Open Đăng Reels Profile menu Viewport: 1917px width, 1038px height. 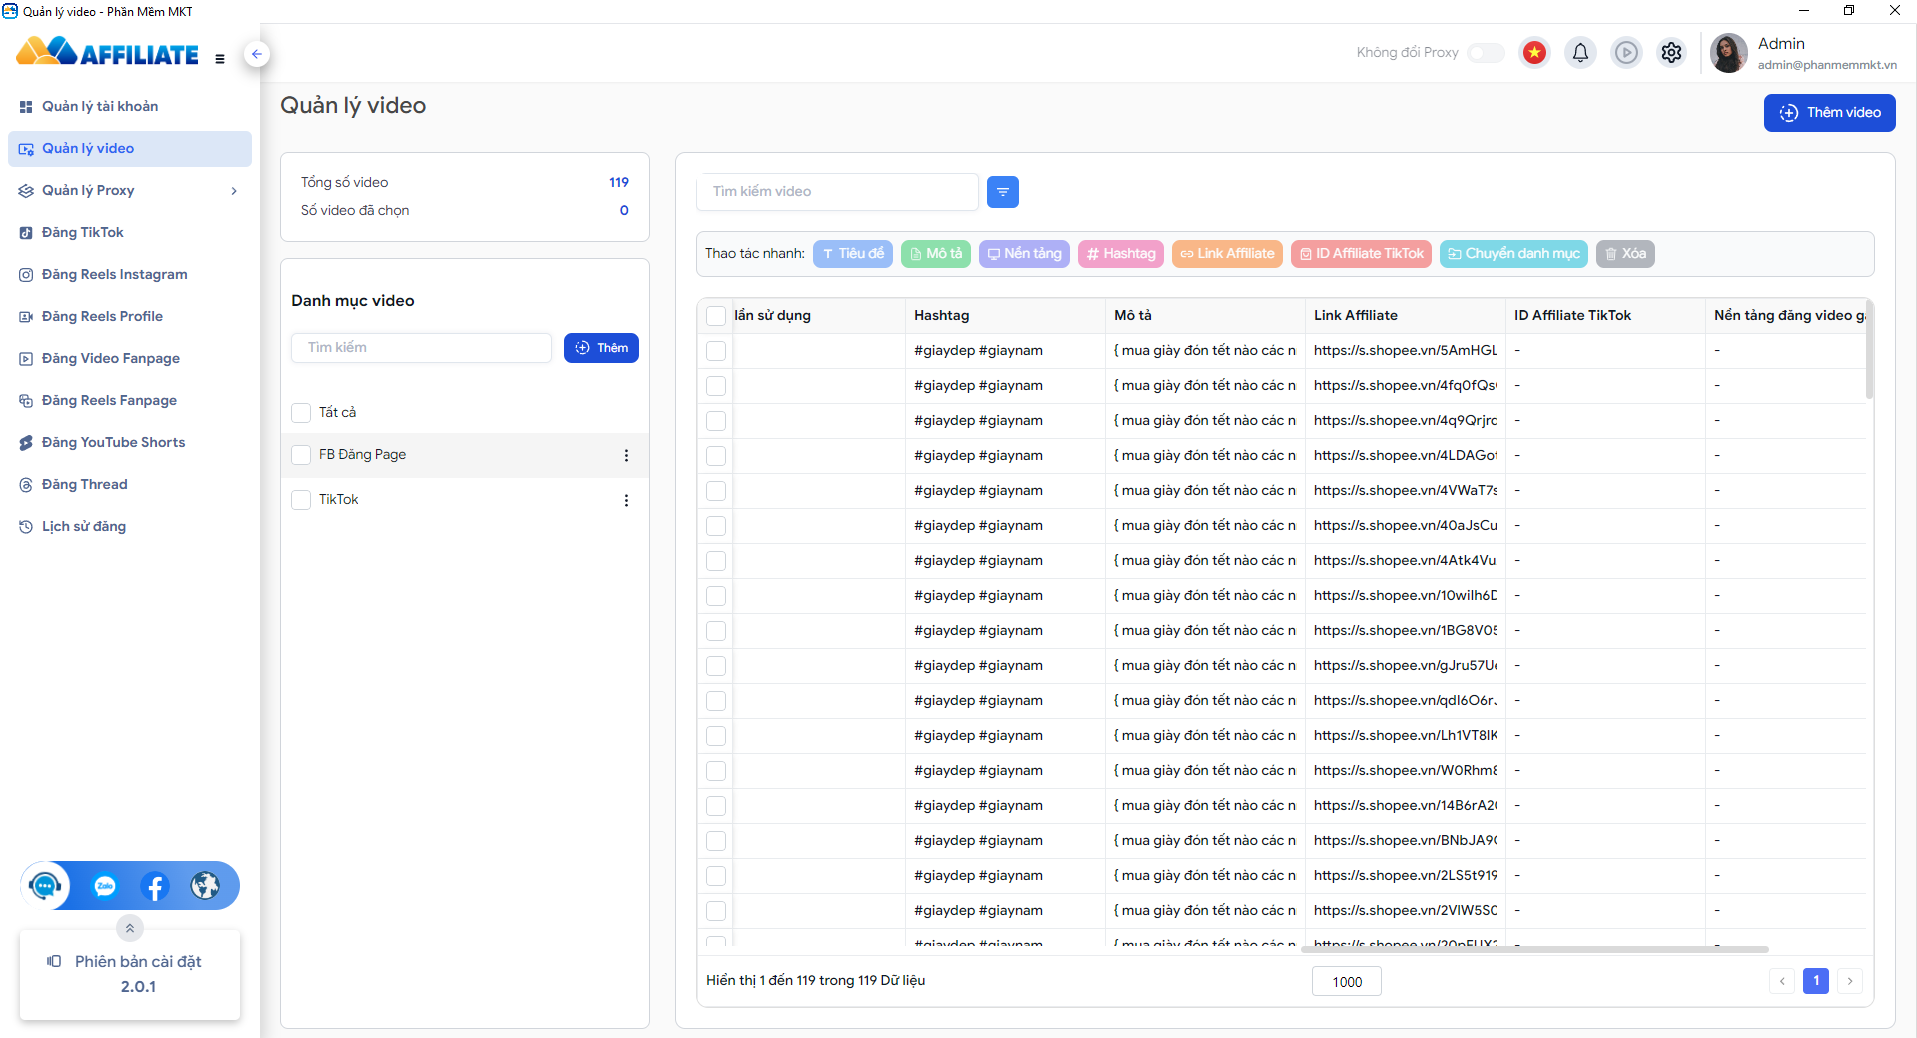130,316
